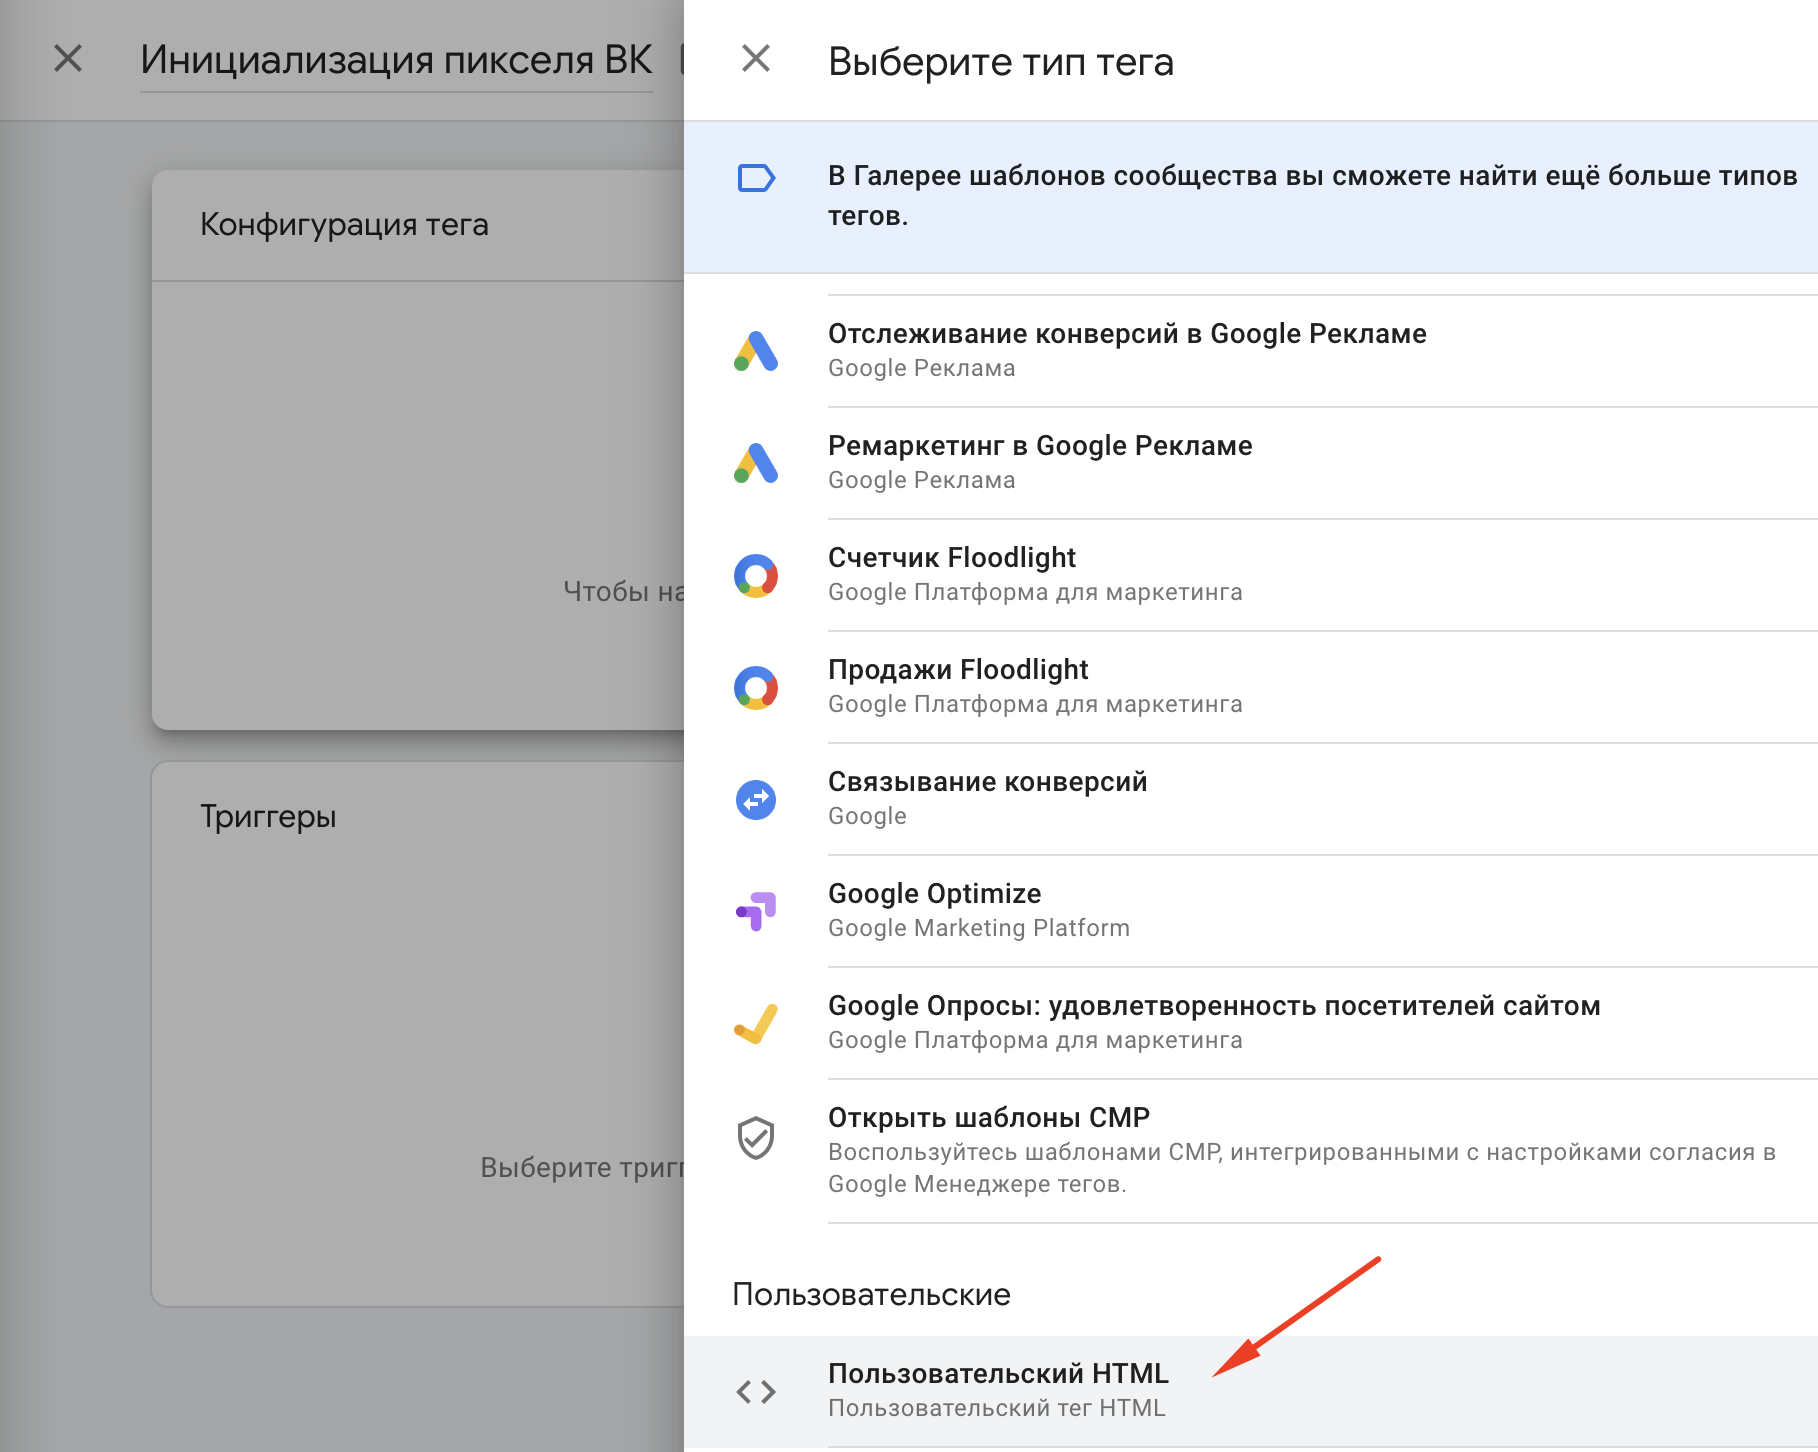Choose Ремаркетинг в Google Рекламе tag type
This screenshot has width=1818, height=1452.
pos(1250,463)
